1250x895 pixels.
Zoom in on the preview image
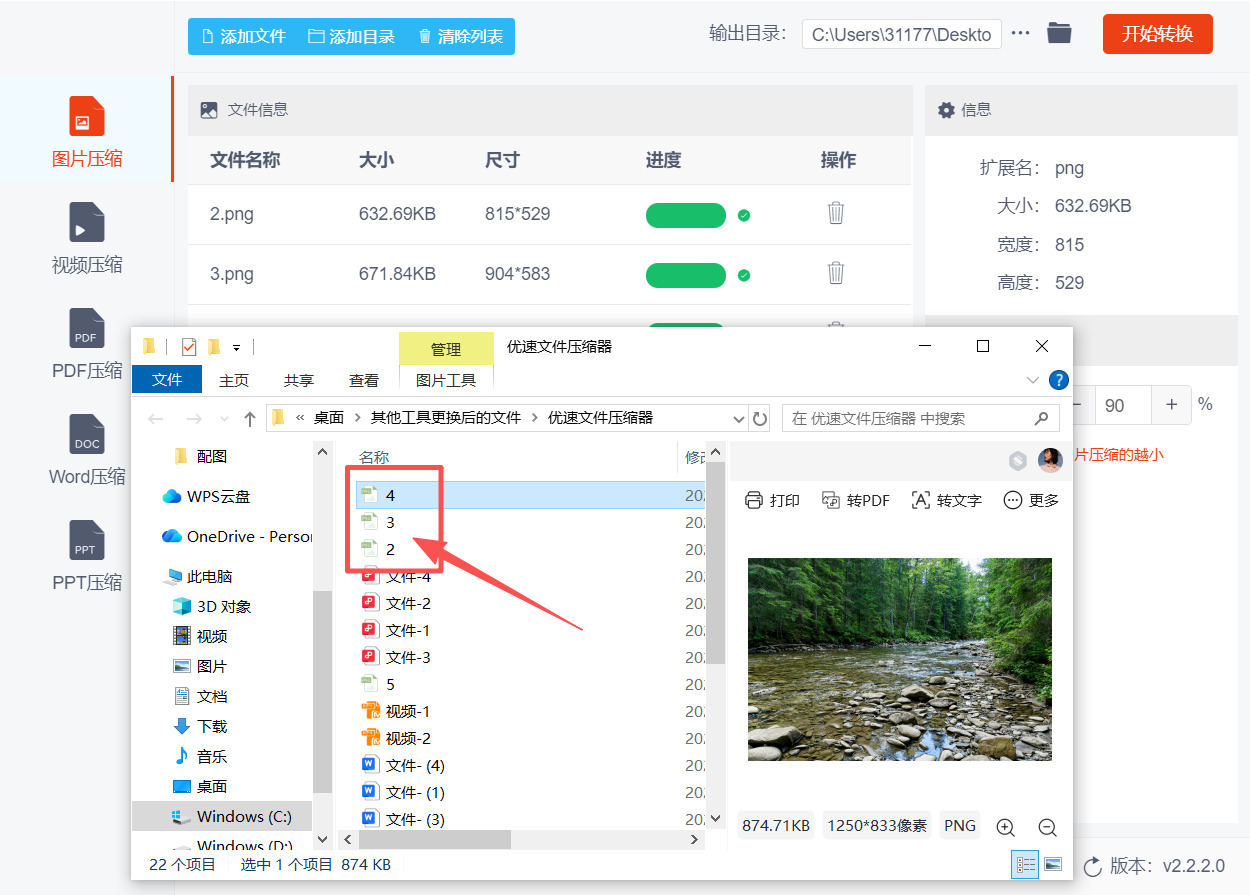click(1006, 827)
